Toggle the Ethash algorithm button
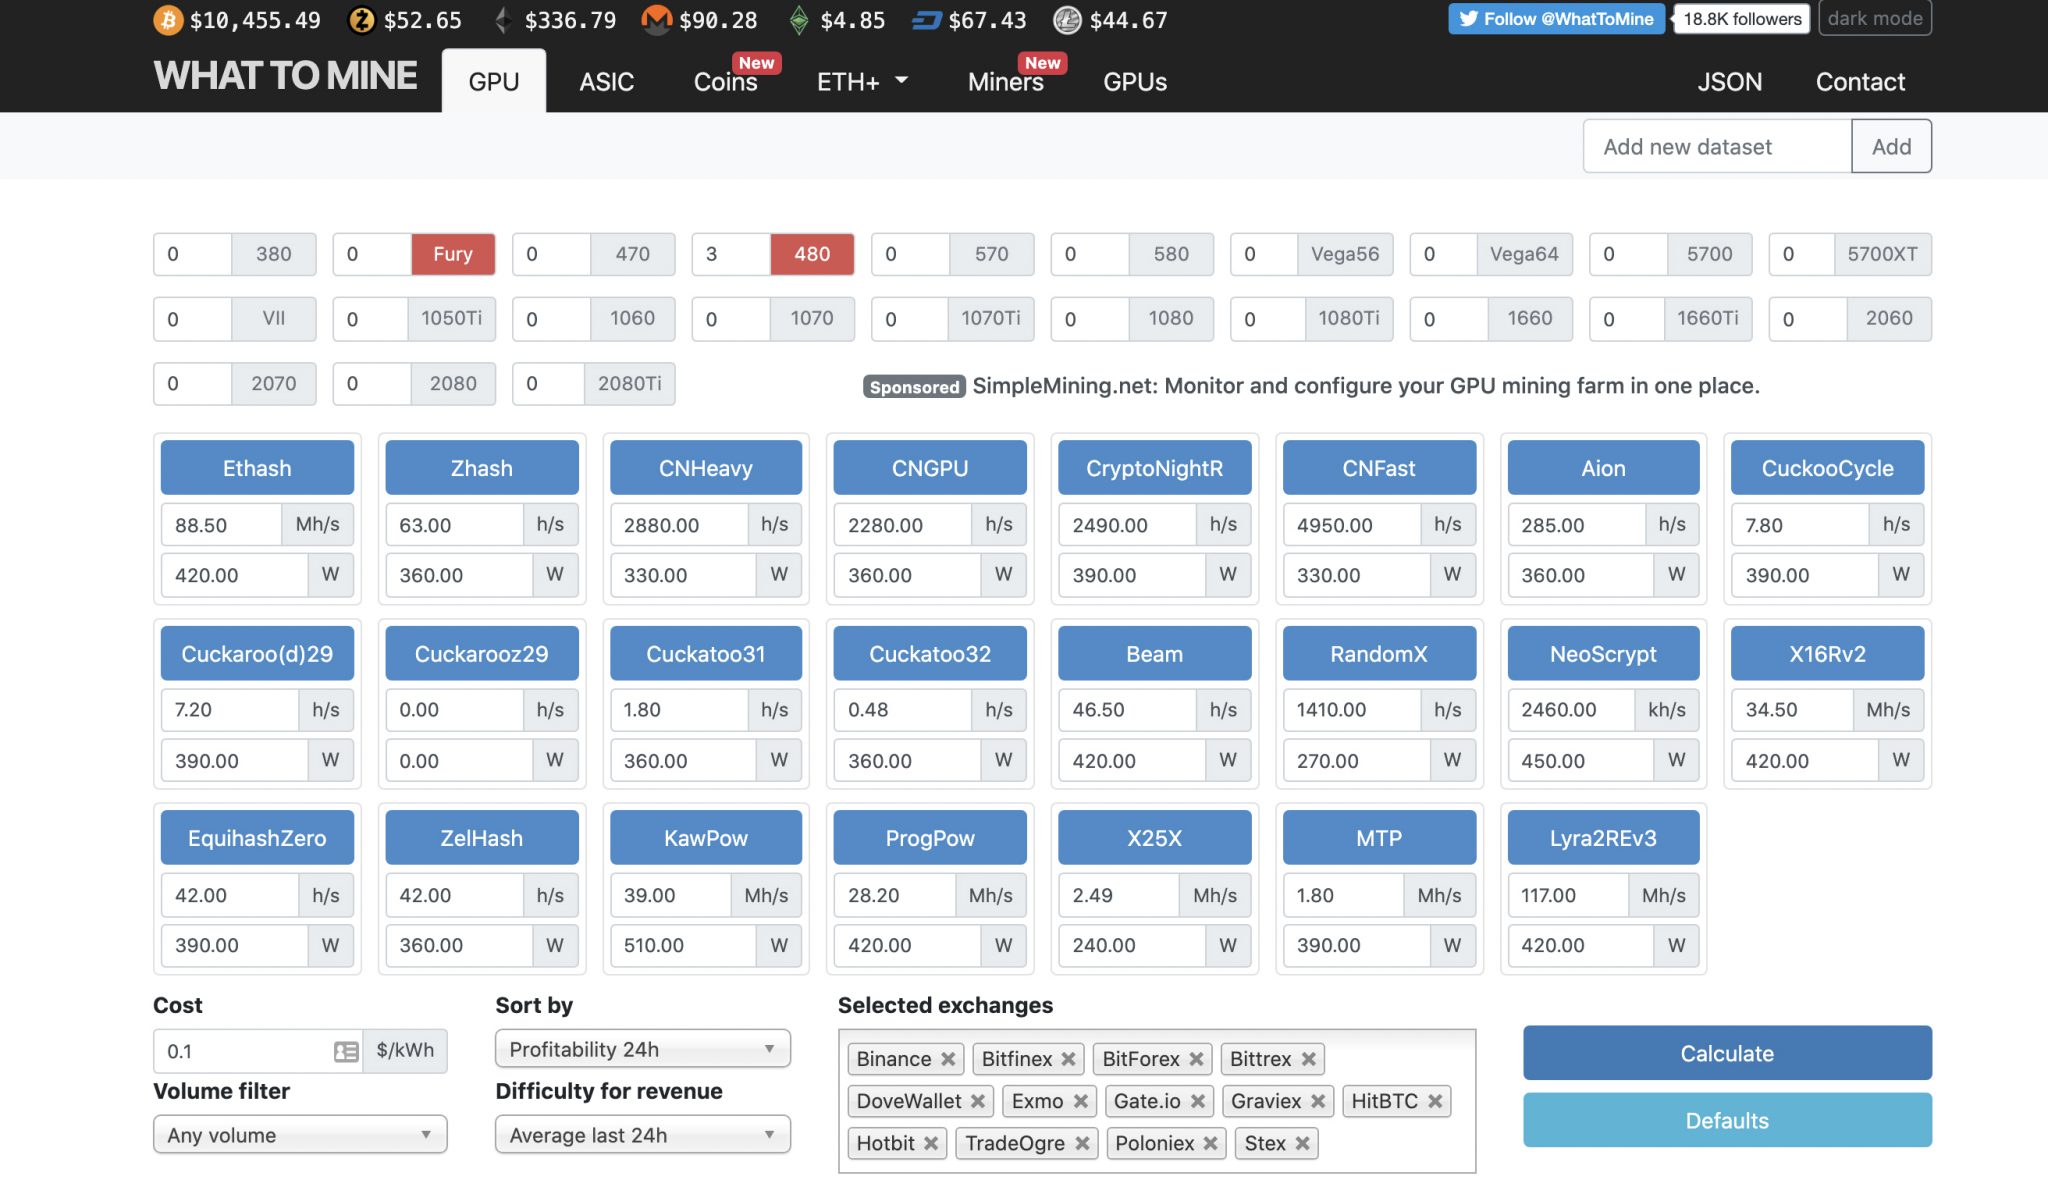The height and width of the screenshot is (1187, 2048). click(x=257, y=468)
